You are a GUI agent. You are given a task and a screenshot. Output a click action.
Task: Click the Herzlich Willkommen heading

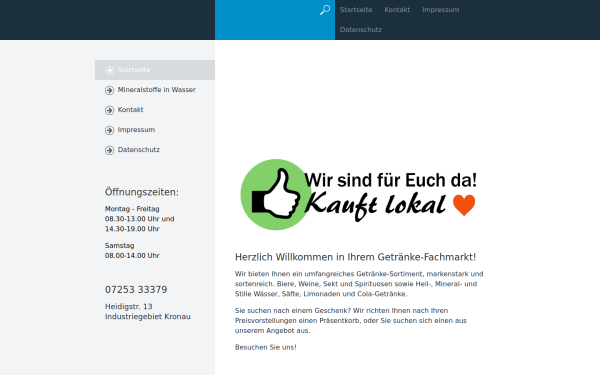tap(355, 257)
